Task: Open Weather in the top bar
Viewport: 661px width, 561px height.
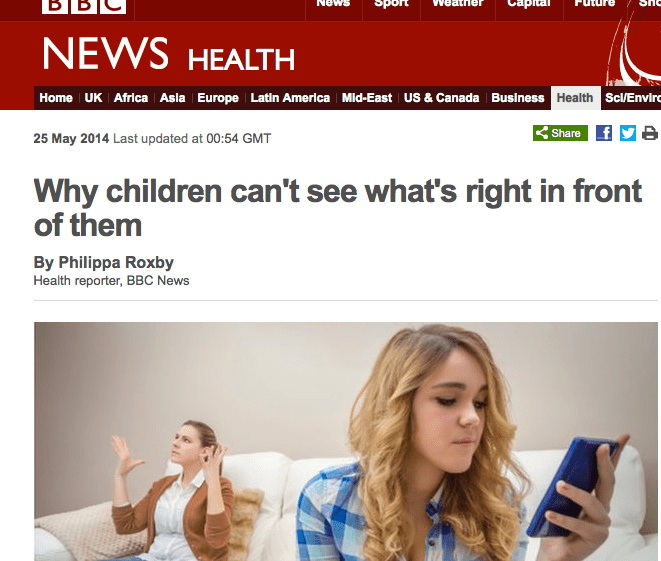Action: click(458, 4)
